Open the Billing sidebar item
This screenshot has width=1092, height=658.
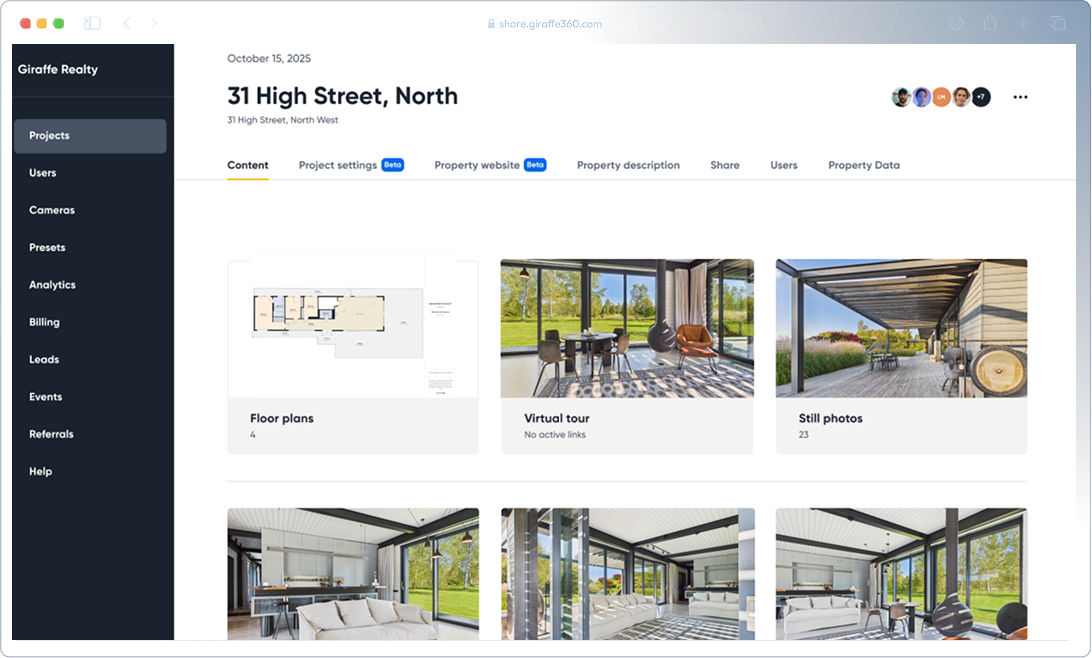(44, 322)
